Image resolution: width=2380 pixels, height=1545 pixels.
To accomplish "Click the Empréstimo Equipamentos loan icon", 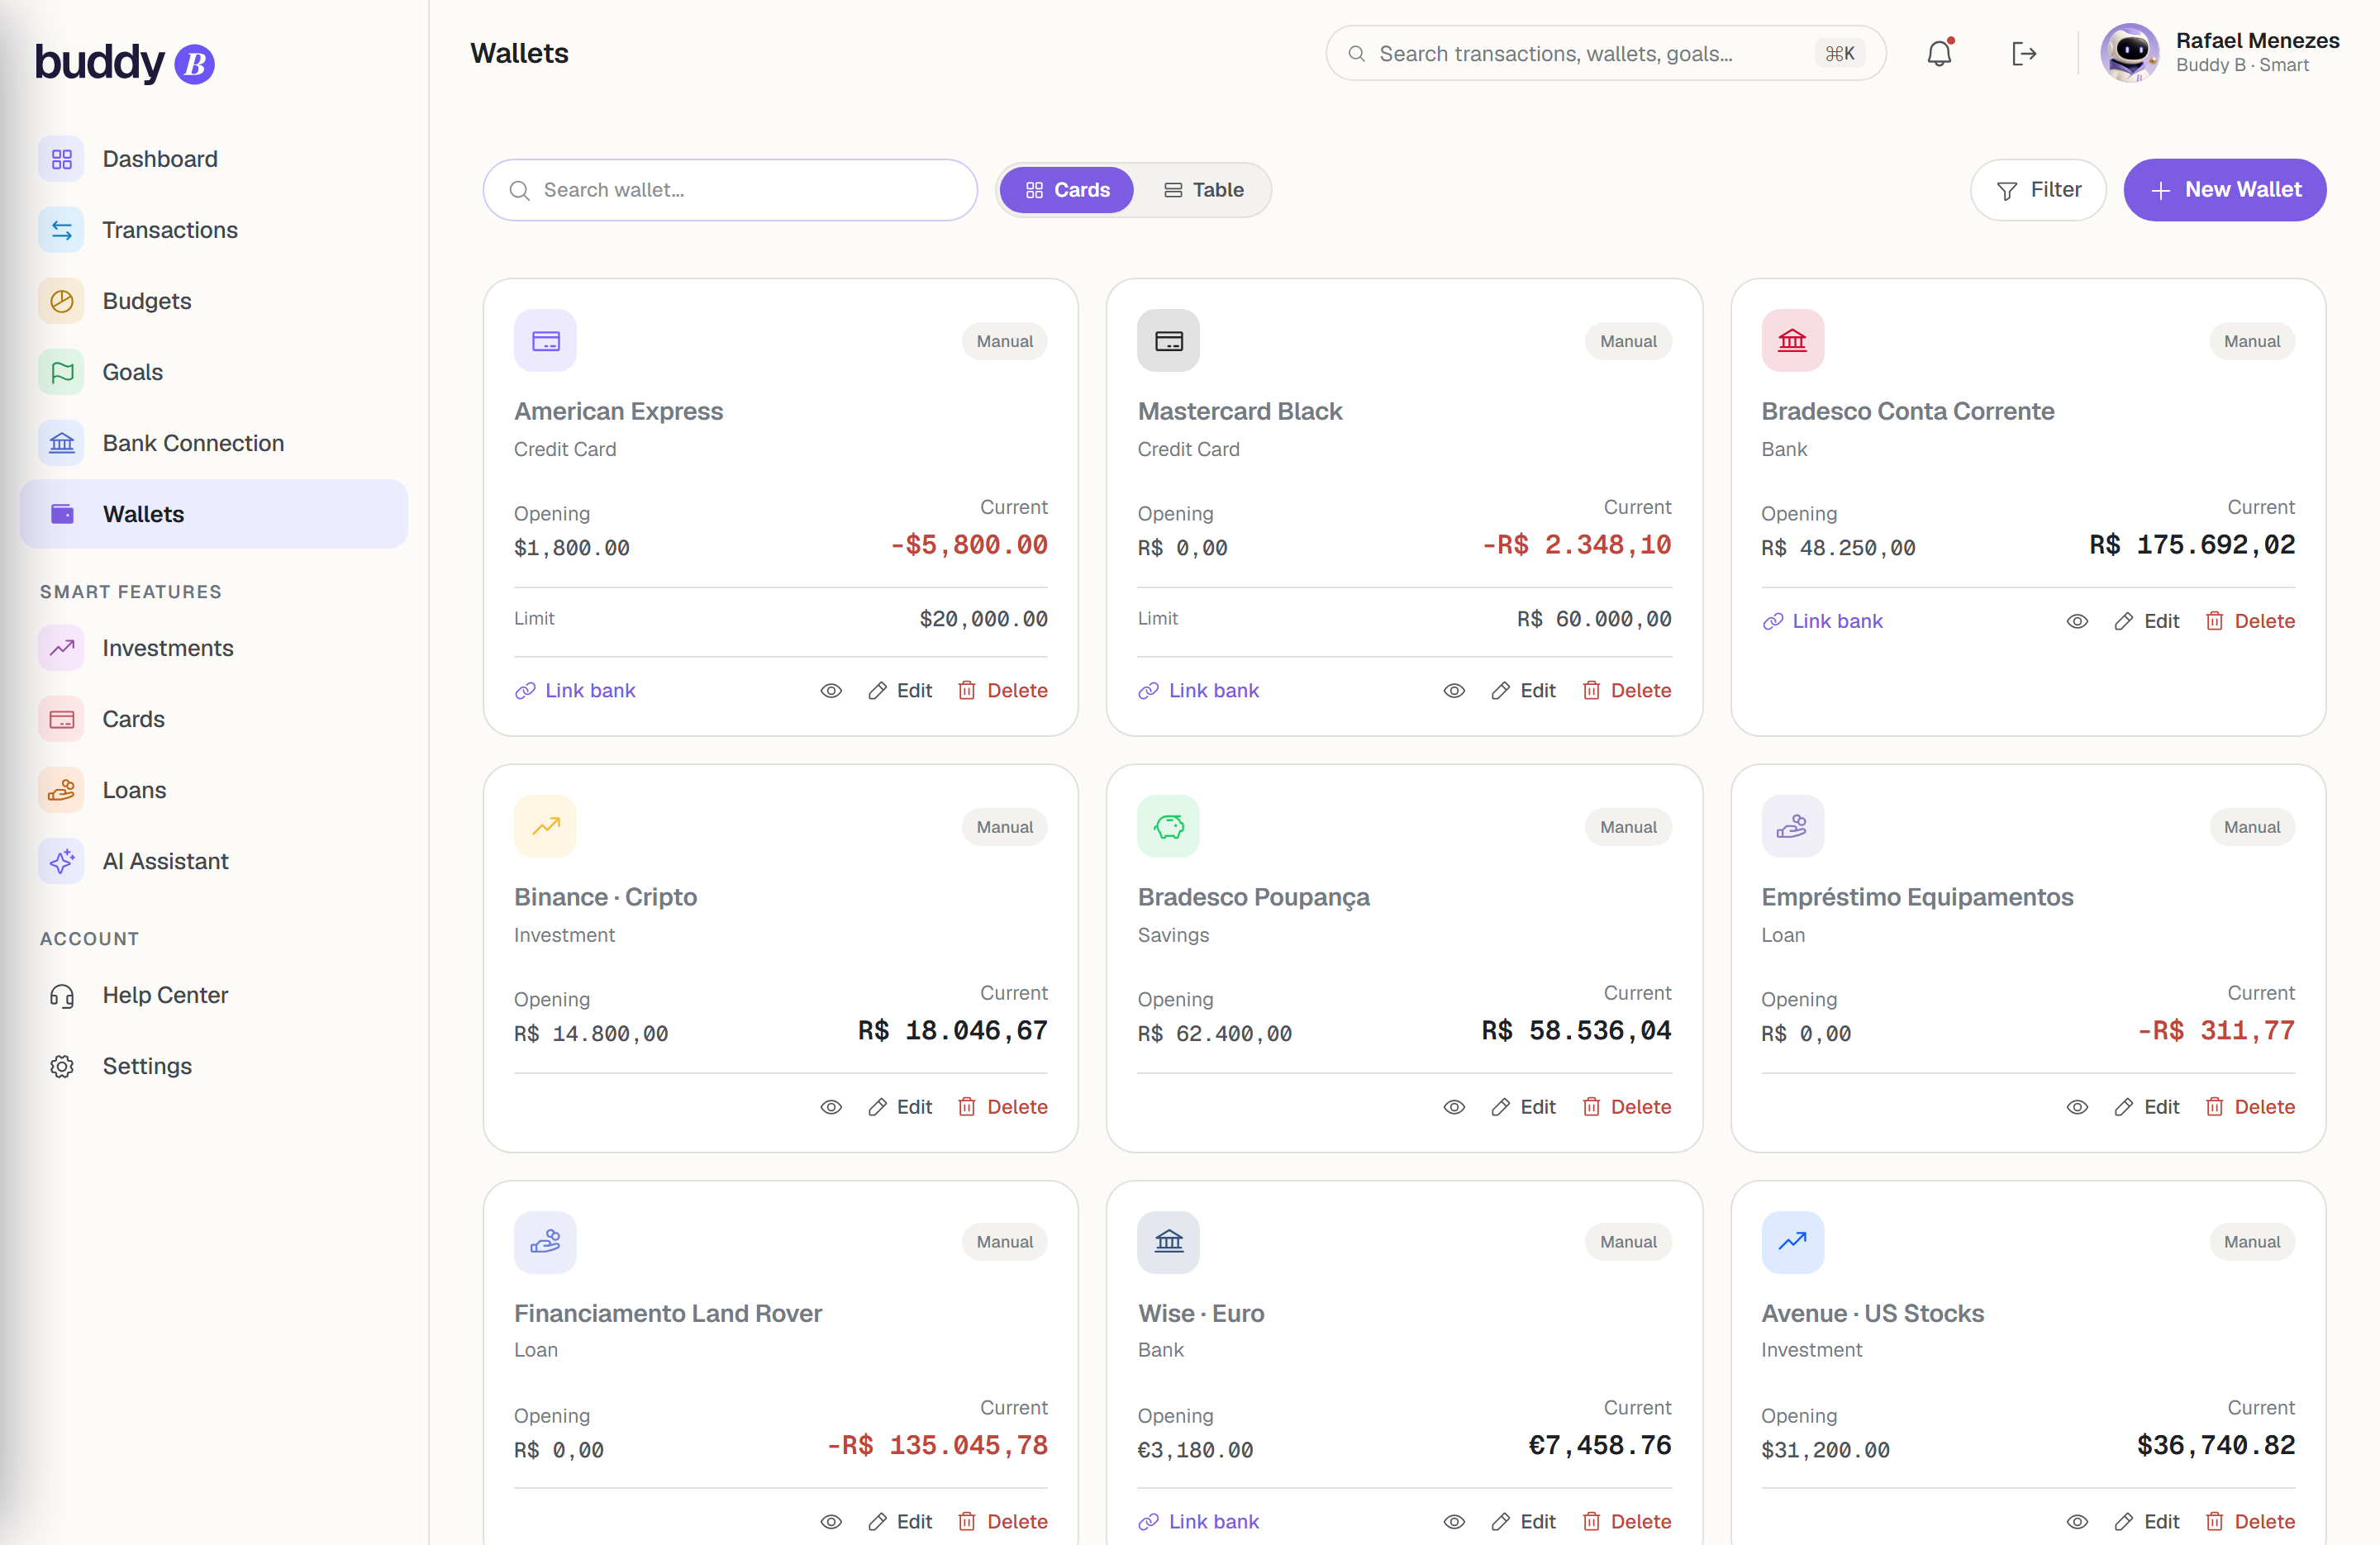I will tap(1792, 826).
